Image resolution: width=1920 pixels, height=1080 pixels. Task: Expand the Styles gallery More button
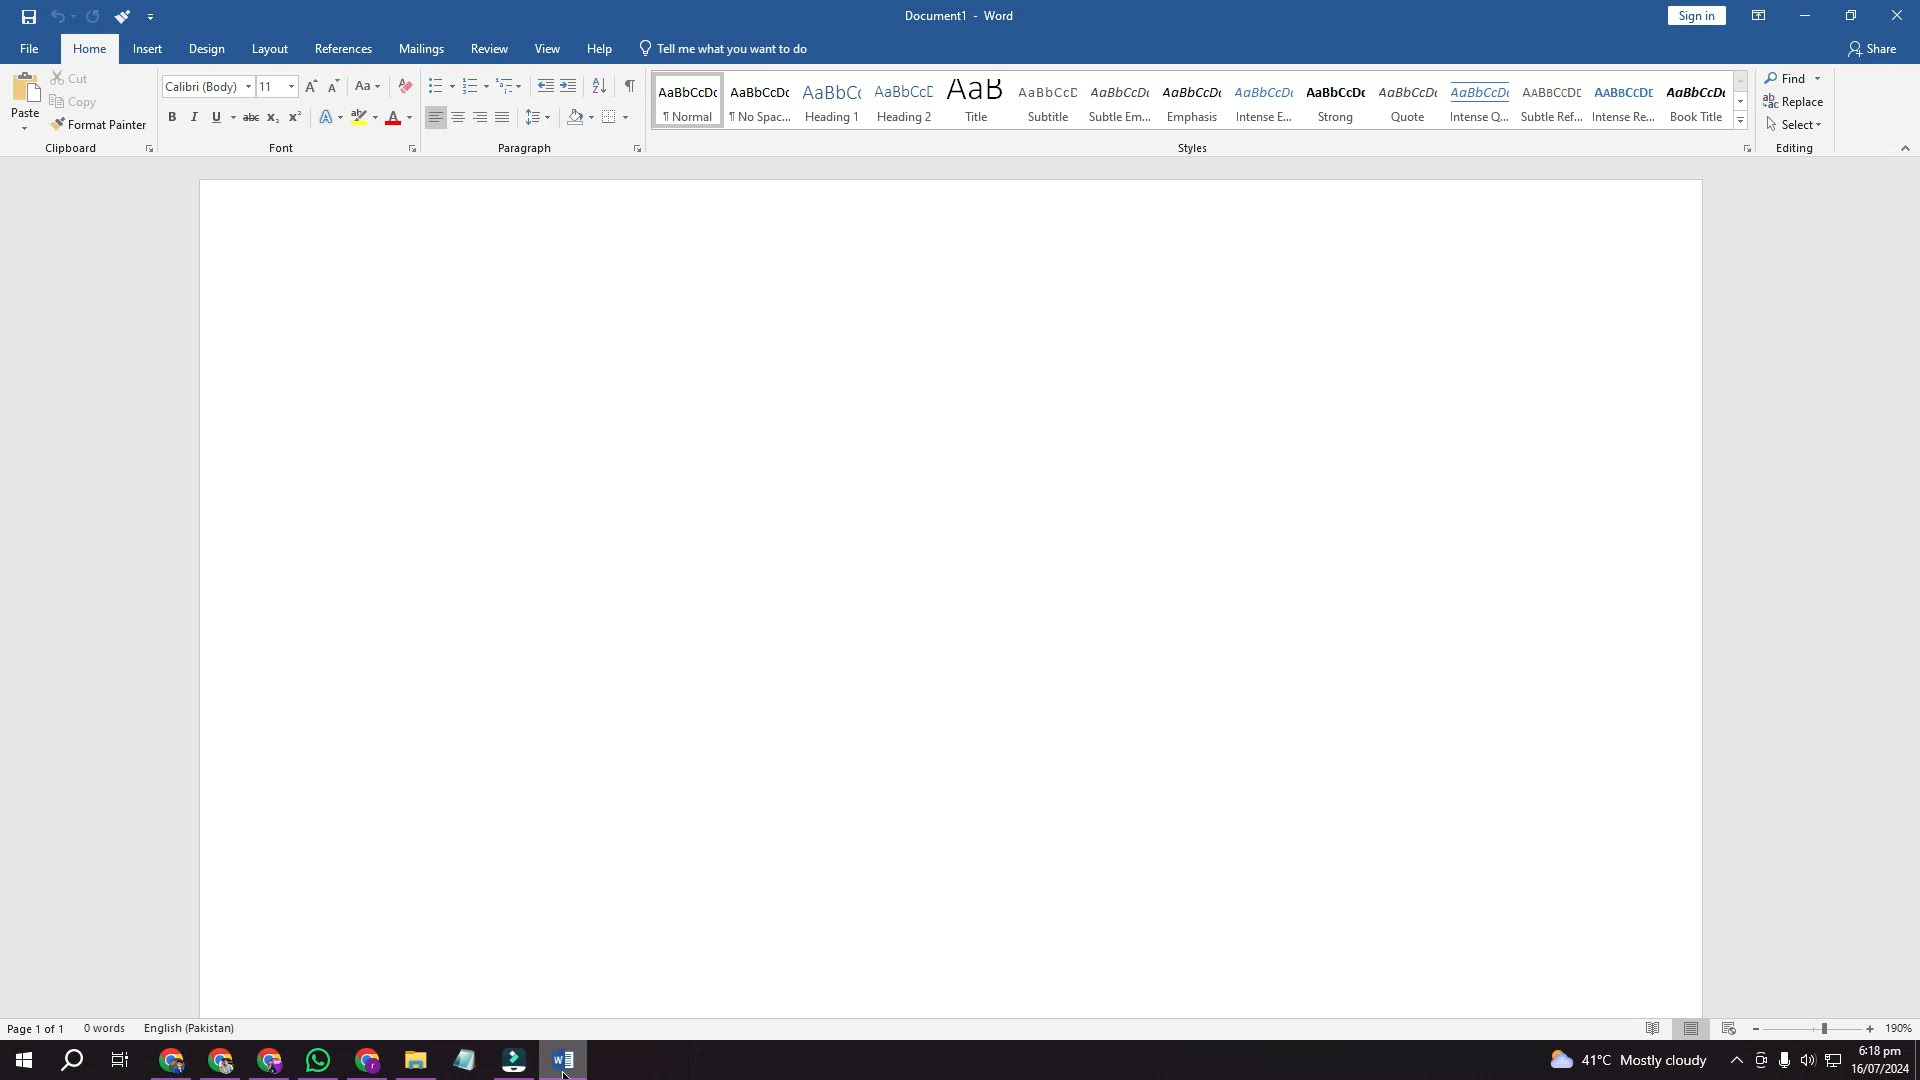pos(1740,120)
